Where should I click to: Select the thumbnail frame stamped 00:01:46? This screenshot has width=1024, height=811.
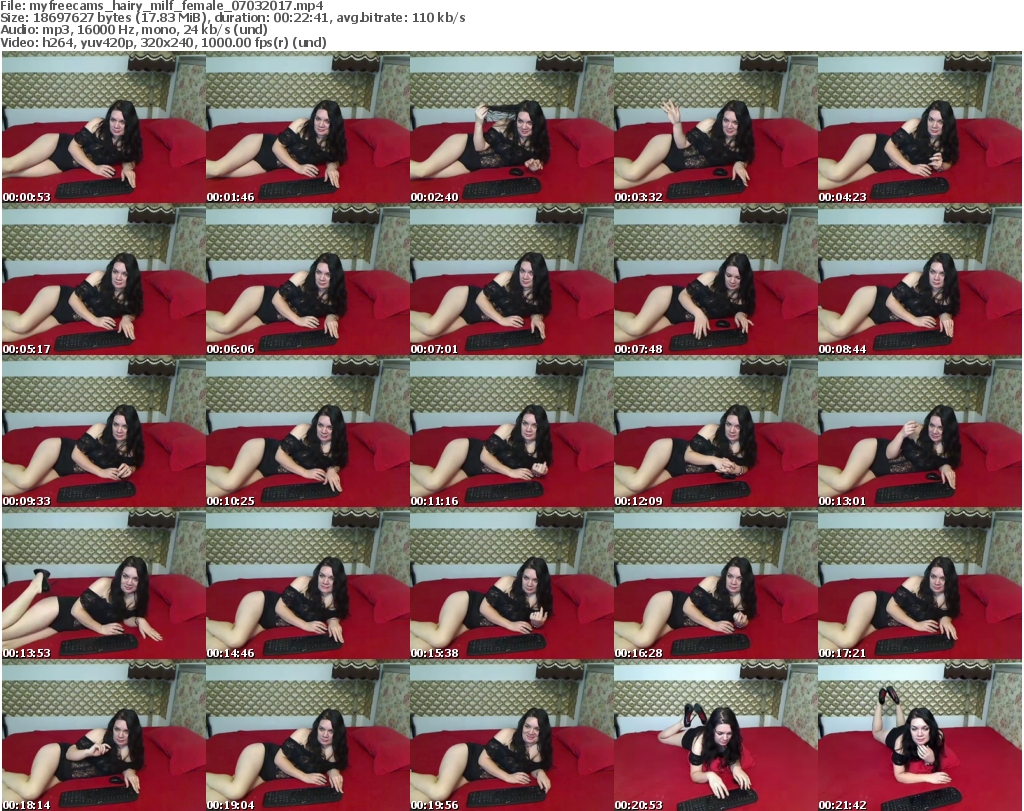click(x=308, y=127)
